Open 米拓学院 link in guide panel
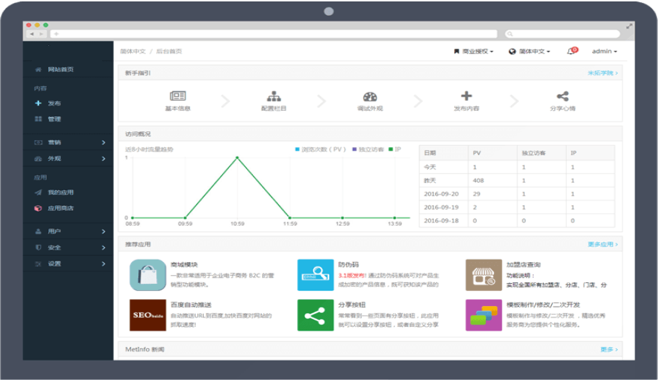658x382 pixels. pyautogui.click(x=603, y=73)
